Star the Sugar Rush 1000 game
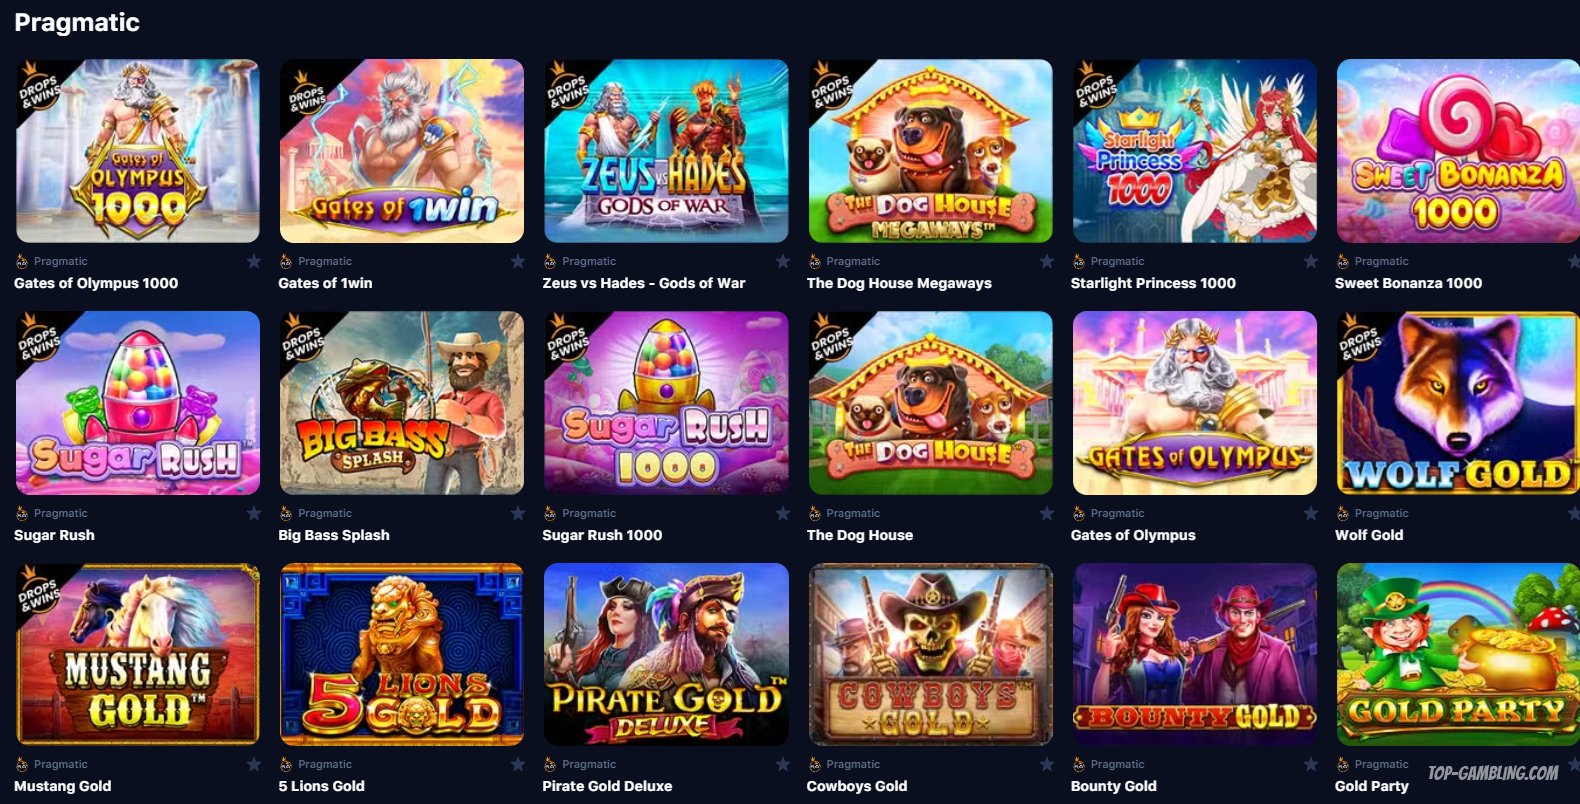The image size is (1580, 804). point(783,513)
